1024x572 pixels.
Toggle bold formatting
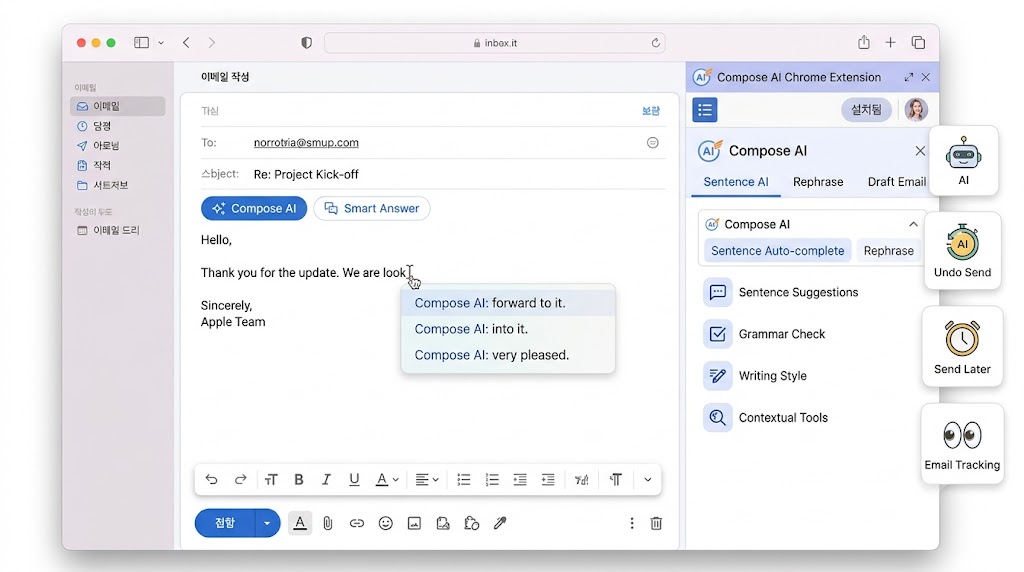(299, 480)
